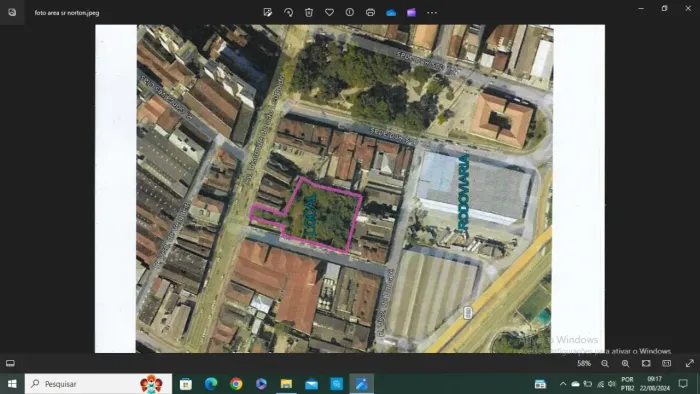
Task: Open File Explorer from the taskbar
Action: tap(286, 384)
